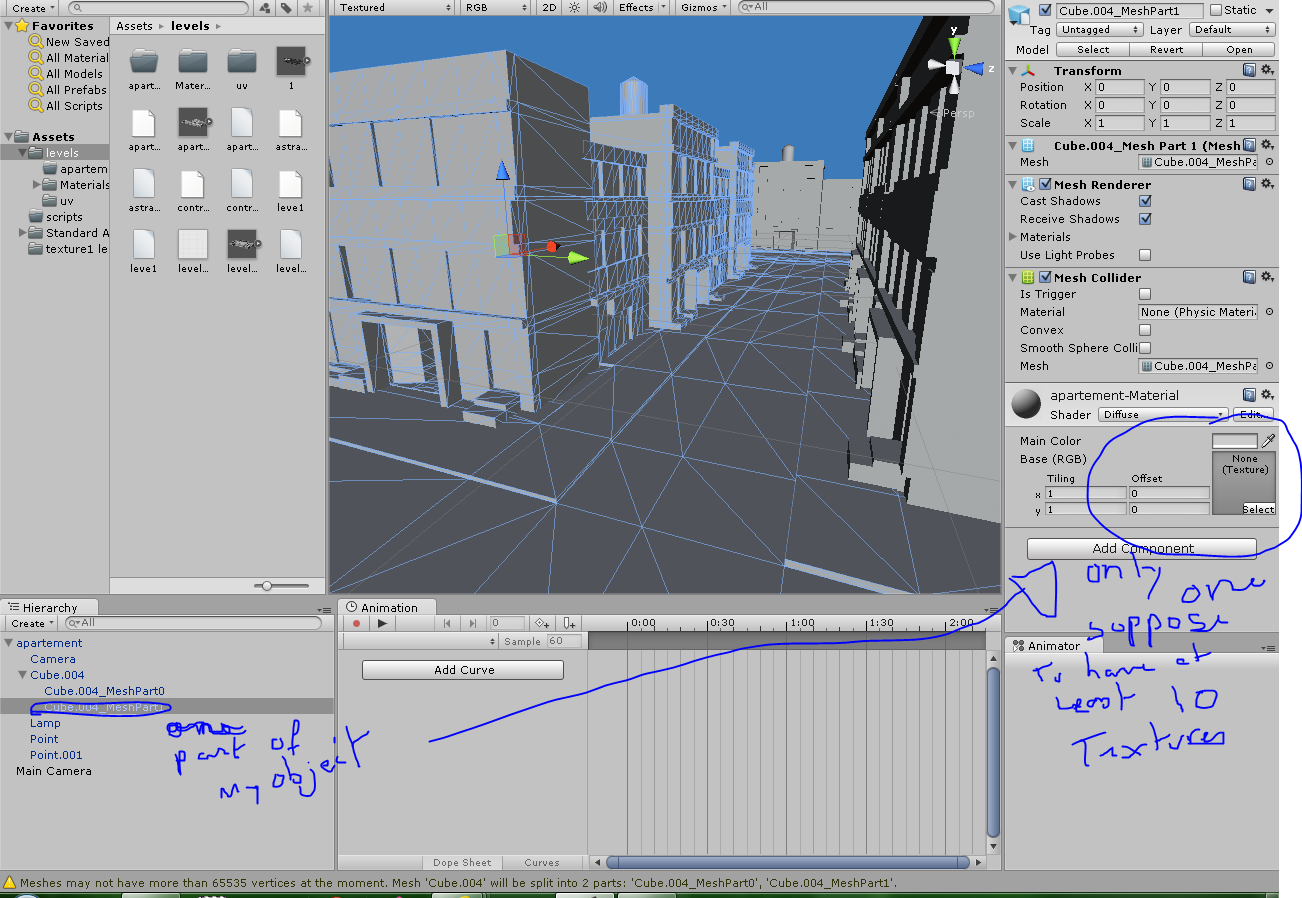
Task: Click the Add Keyframe icon
Action: pyautogui.click(x=541, y=623)
